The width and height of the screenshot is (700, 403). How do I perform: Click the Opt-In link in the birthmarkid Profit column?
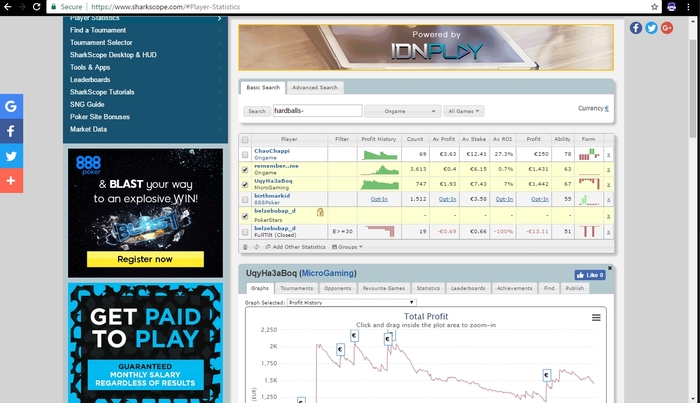pyautogui.click(x=540, y=199)
